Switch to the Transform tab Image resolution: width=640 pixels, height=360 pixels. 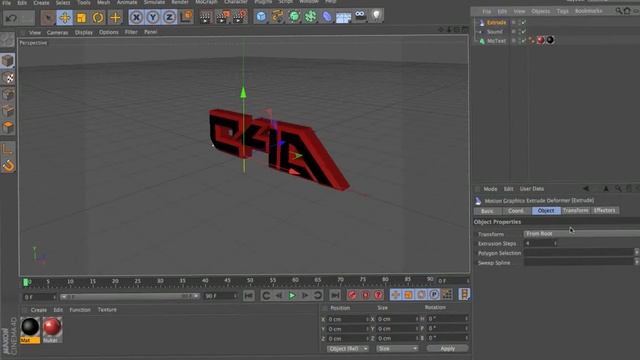click(576, 211)
